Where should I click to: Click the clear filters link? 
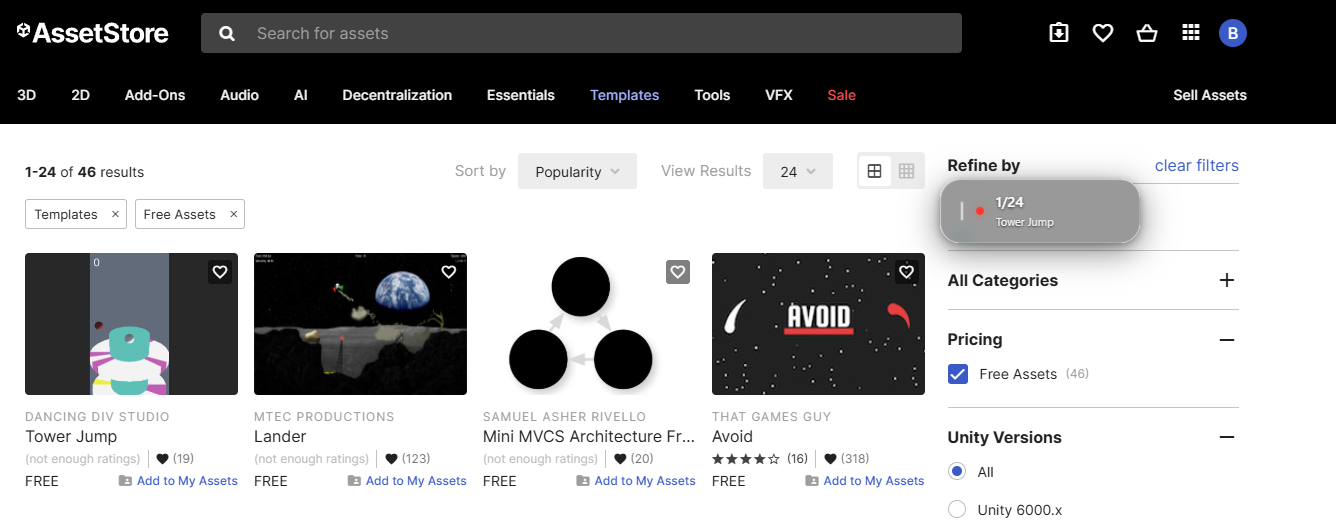coord(1196,165)
